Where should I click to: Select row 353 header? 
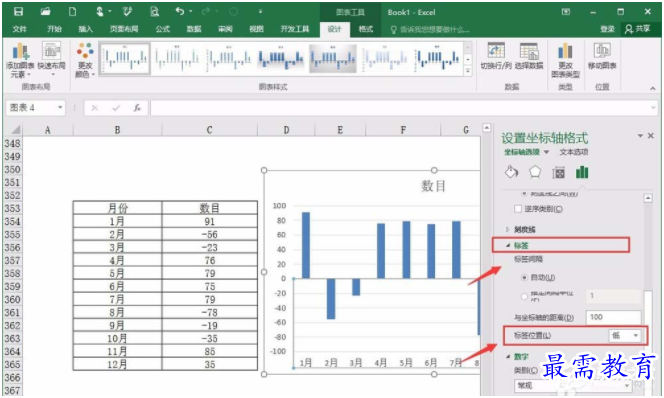point(12,208)
